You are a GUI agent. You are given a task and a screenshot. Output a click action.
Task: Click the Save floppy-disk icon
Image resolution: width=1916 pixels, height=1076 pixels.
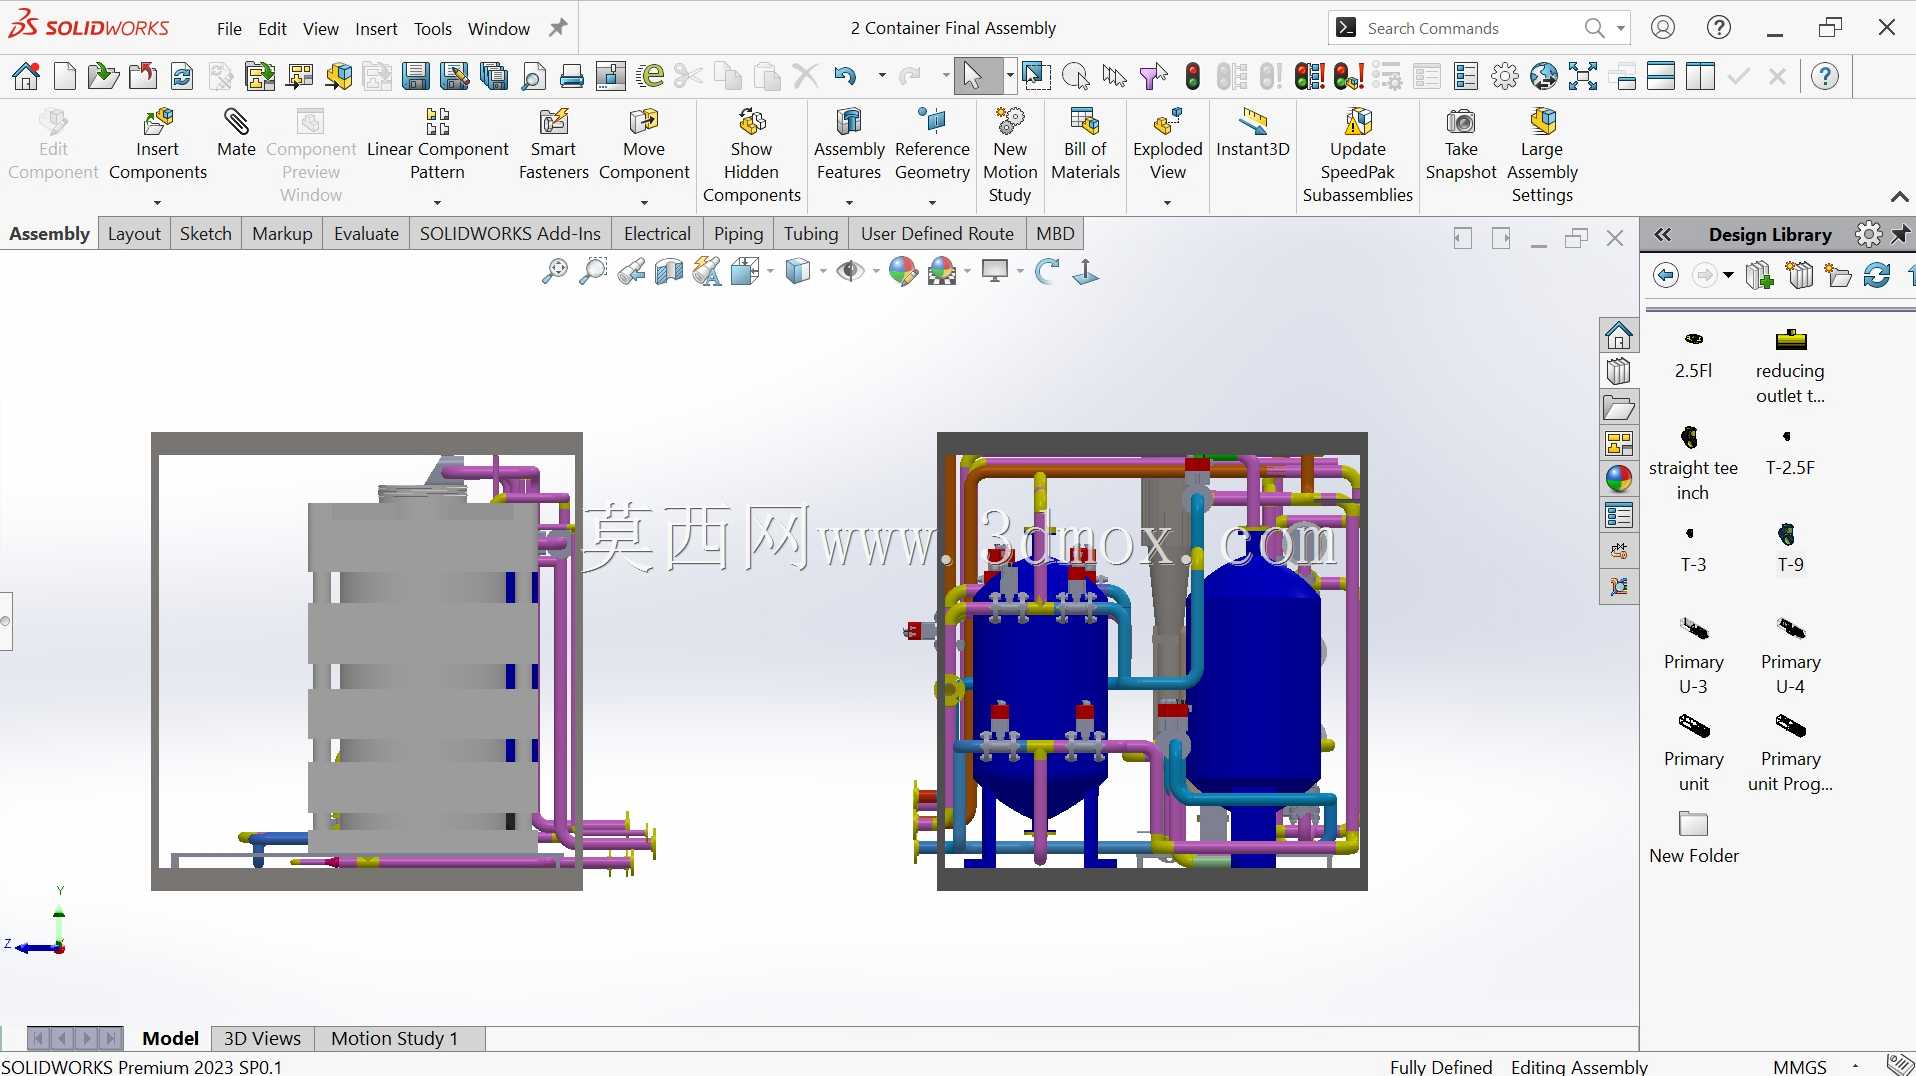pyautogui.click(x=416, y=76)
